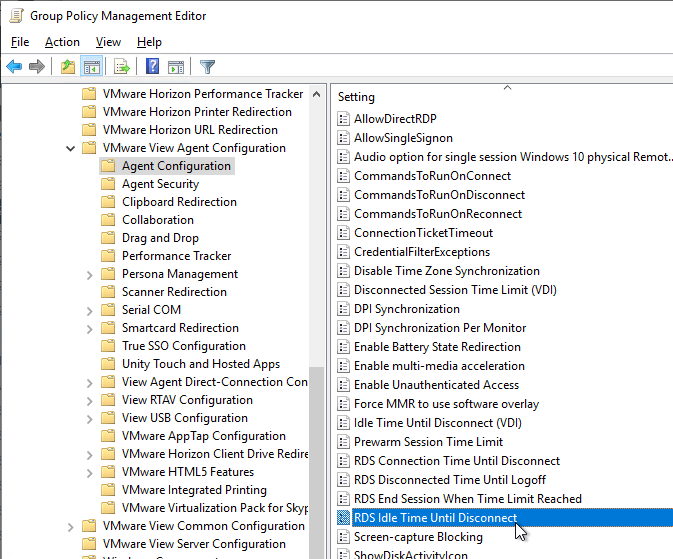Select VMware Virtualization Pack for Skype folder
The image size is (673, 559).
[215, 508]
